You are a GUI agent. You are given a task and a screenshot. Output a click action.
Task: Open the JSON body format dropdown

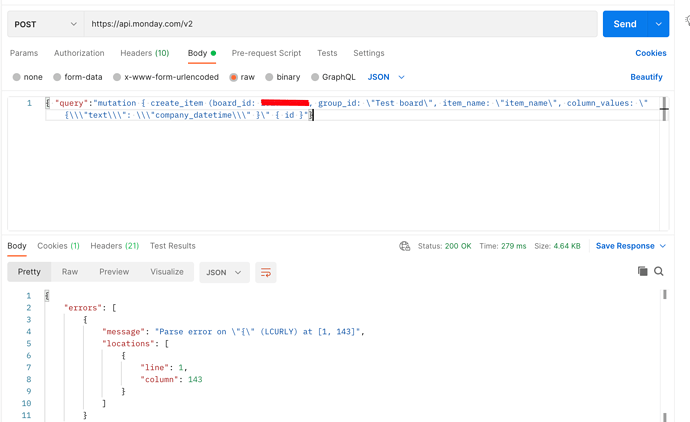386,77
